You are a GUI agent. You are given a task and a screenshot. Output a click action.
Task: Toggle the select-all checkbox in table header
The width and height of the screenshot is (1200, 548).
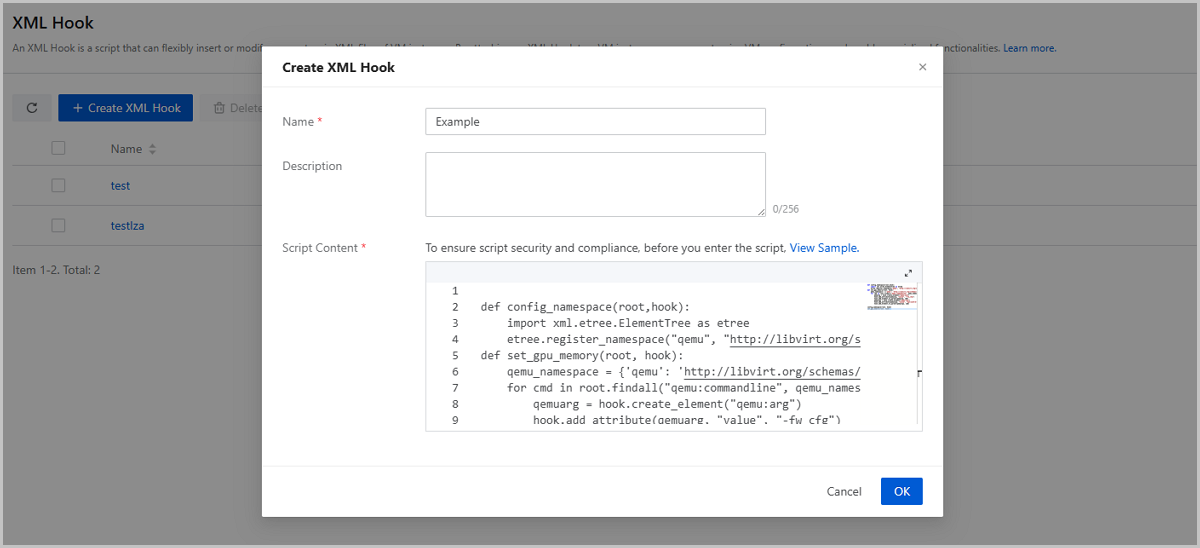pos(58,148)
